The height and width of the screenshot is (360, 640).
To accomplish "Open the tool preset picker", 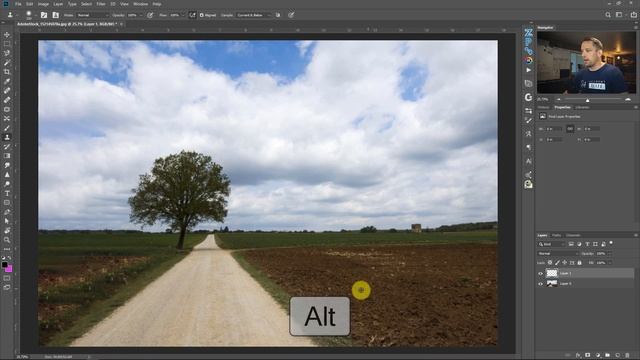I will tap(12, 15).
